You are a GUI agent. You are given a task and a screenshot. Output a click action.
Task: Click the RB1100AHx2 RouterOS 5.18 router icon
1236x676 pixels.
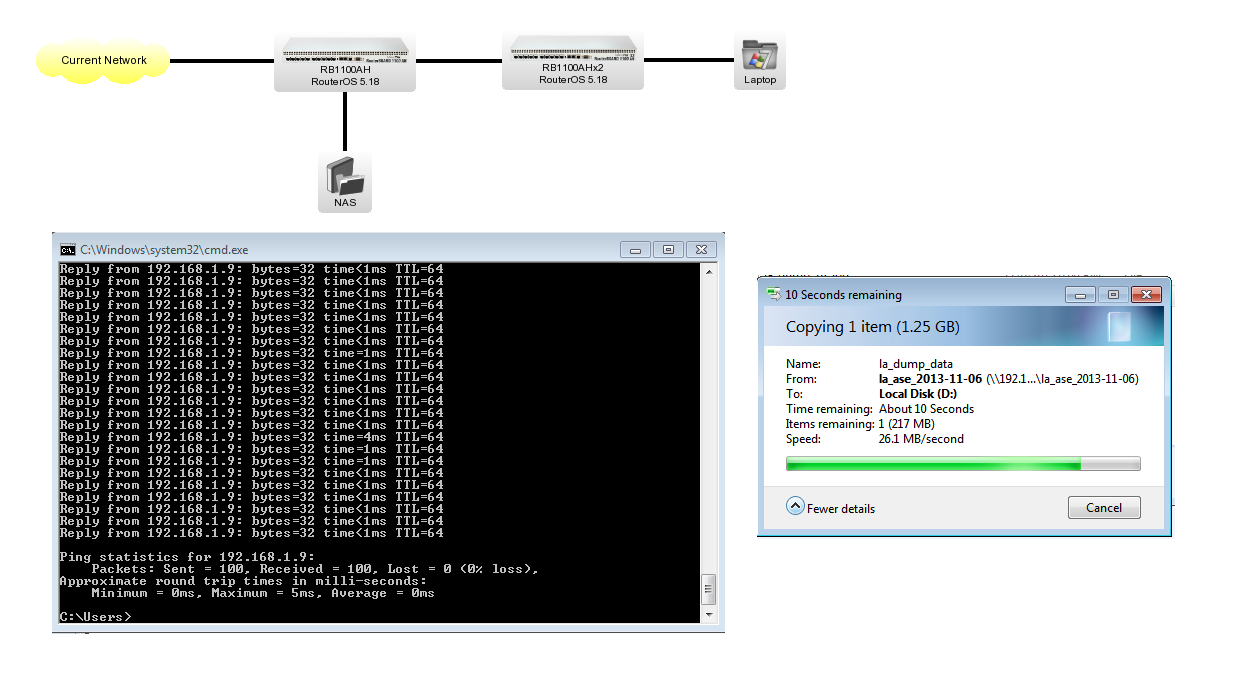[572, 55]
